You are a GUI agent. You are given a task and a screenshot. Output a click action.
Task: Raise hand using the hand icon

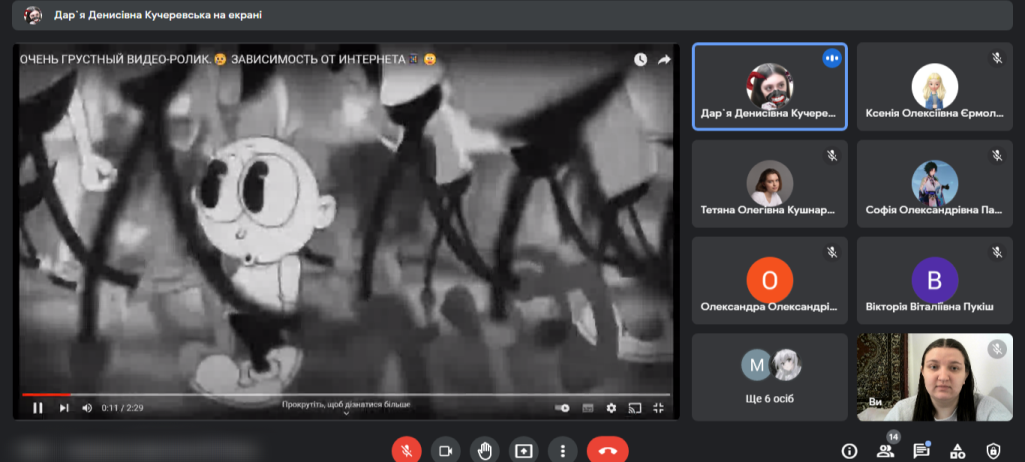click(x=484, y=451)
